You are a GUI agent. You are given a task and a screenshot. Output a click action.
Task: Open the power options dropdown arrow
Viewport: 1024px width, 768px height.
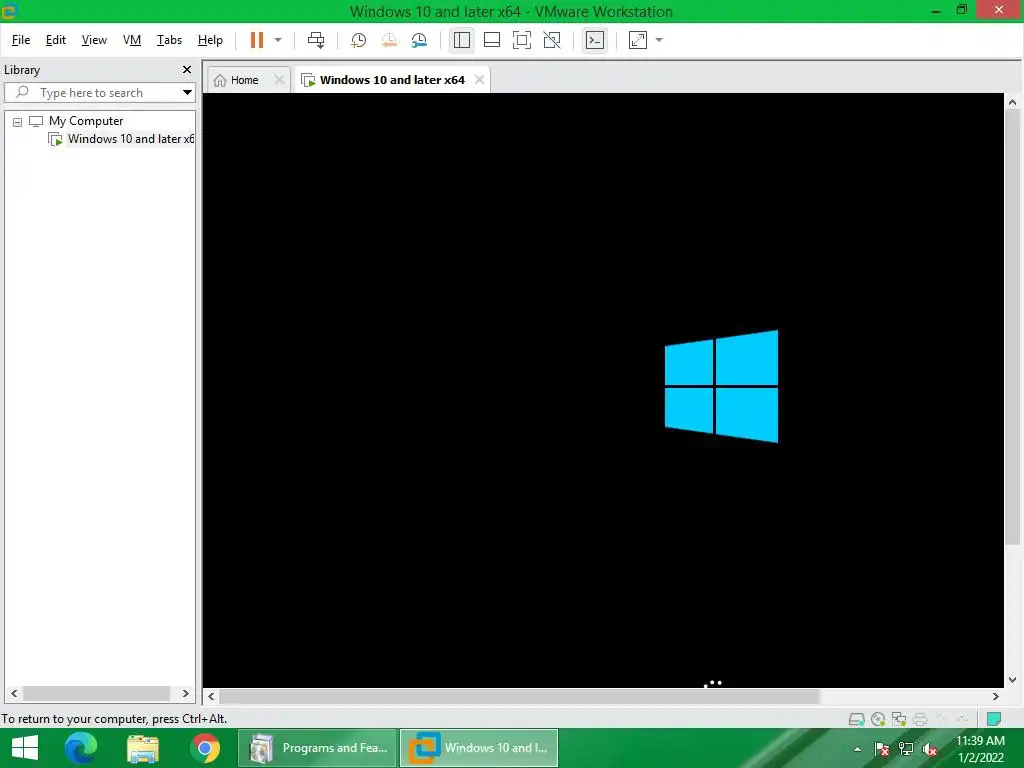pos(278,40)
